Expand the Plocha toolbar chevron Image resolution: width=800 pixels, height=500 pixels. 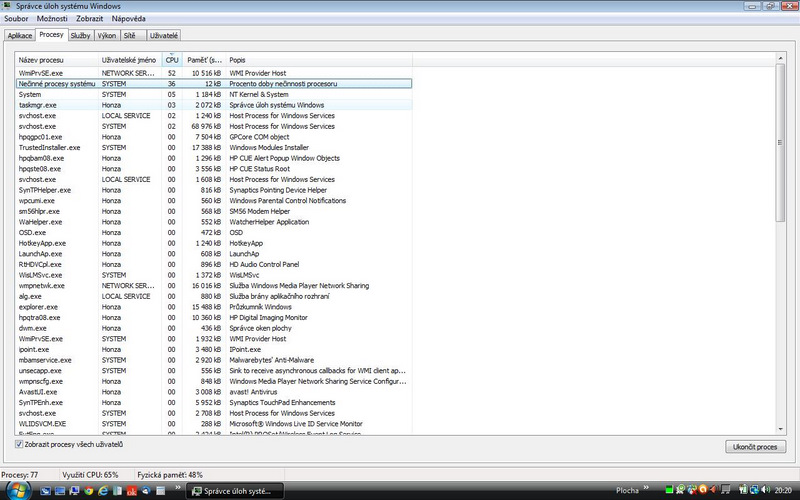click(646, 487)
